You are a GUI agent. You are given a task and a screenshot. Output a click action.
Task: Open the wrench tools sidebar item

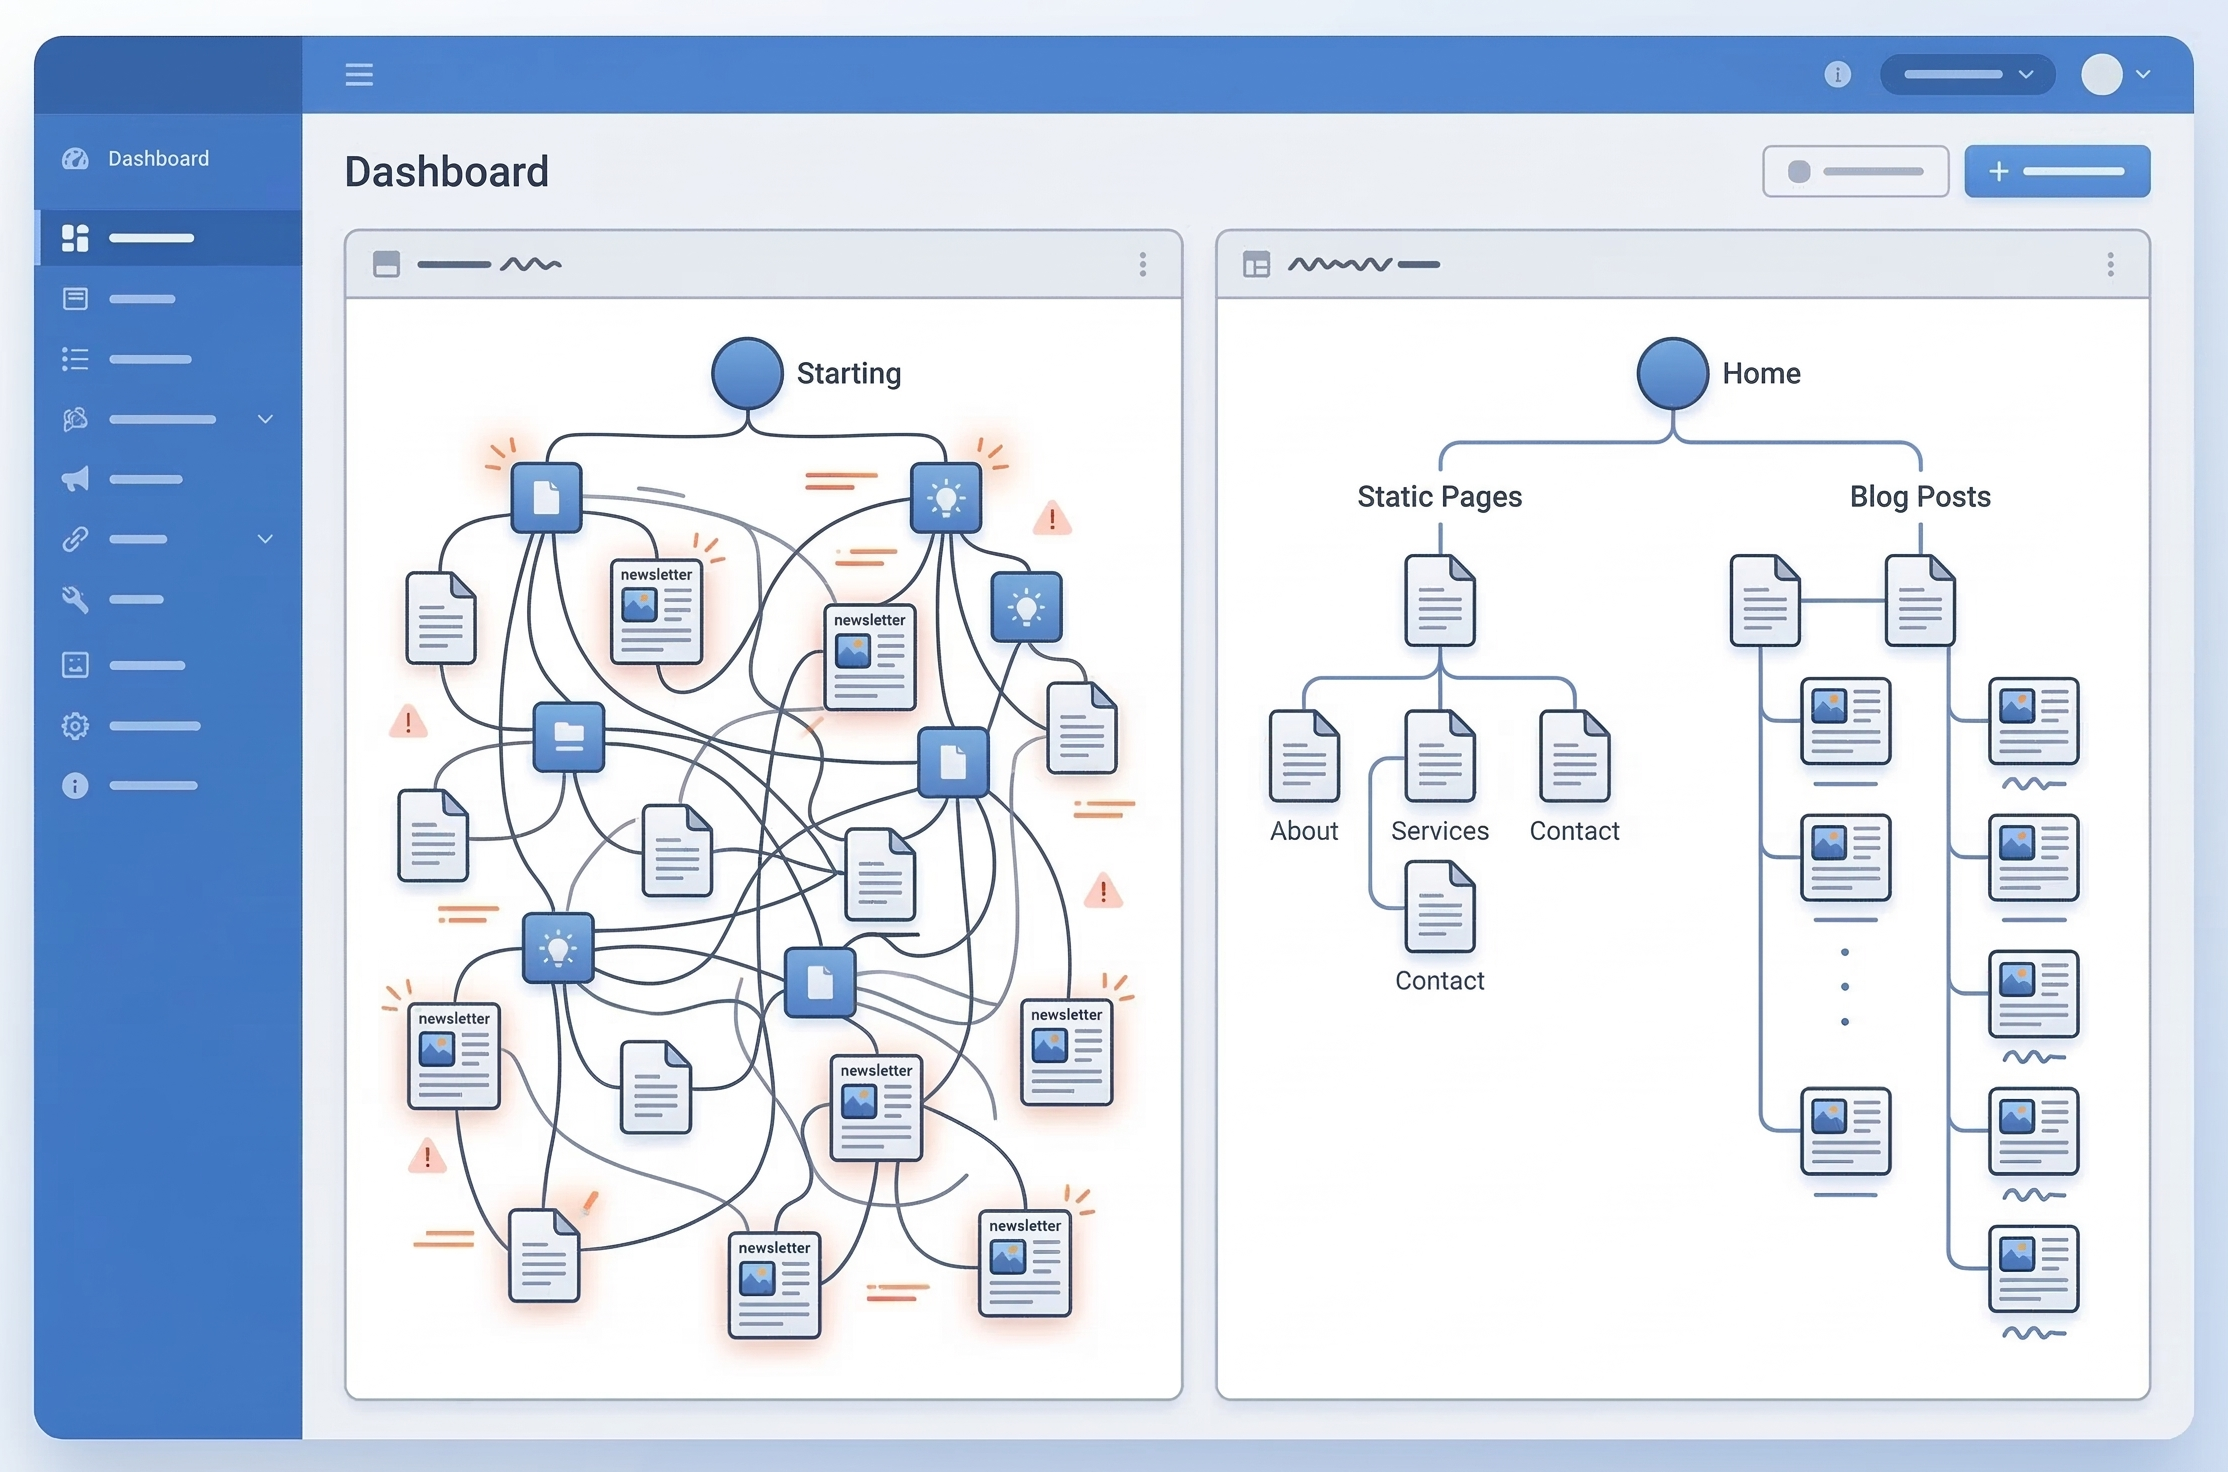point(76,599)
